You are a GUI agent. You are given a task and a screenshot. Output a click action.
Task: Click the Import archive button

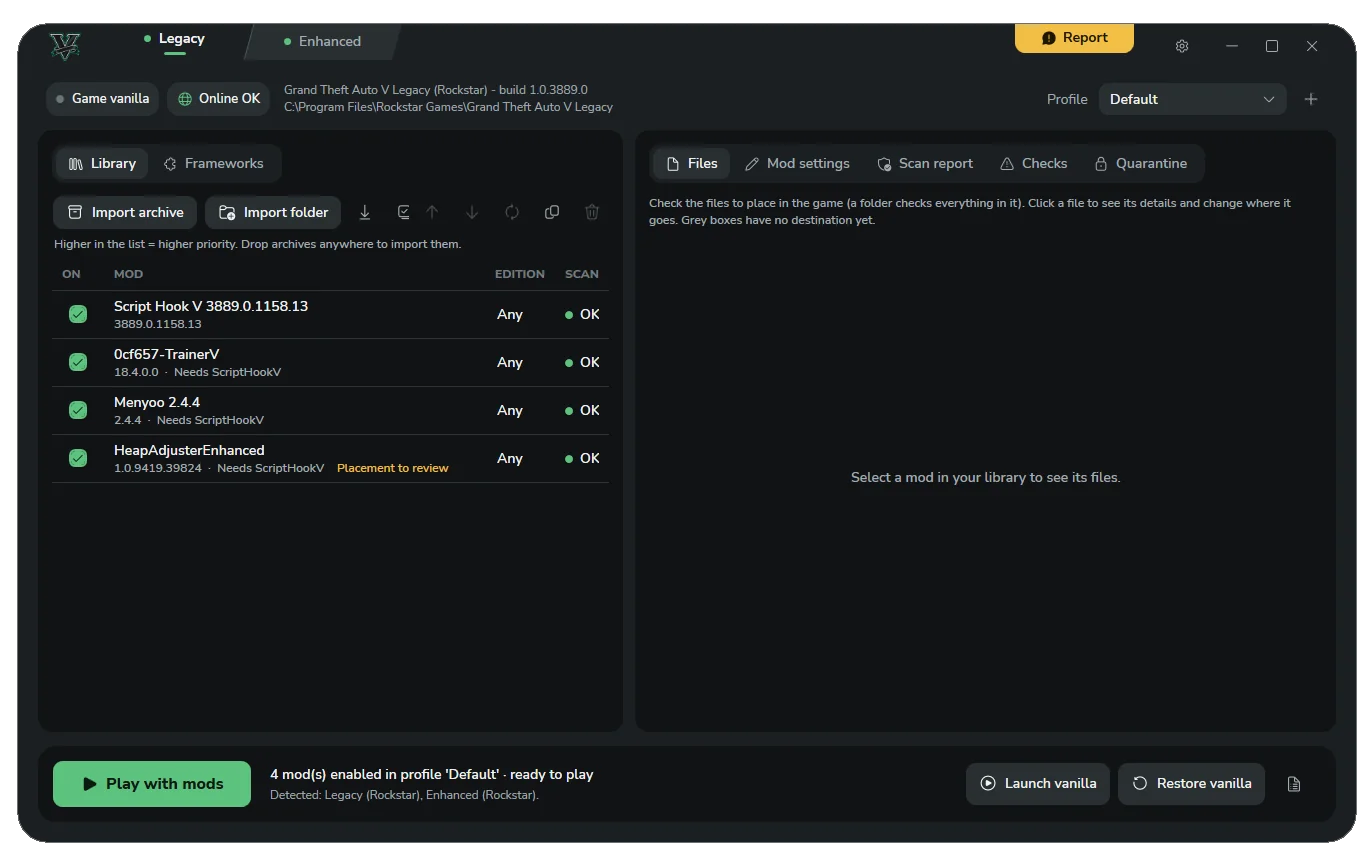pyautogui.click(x=125, y=212)
